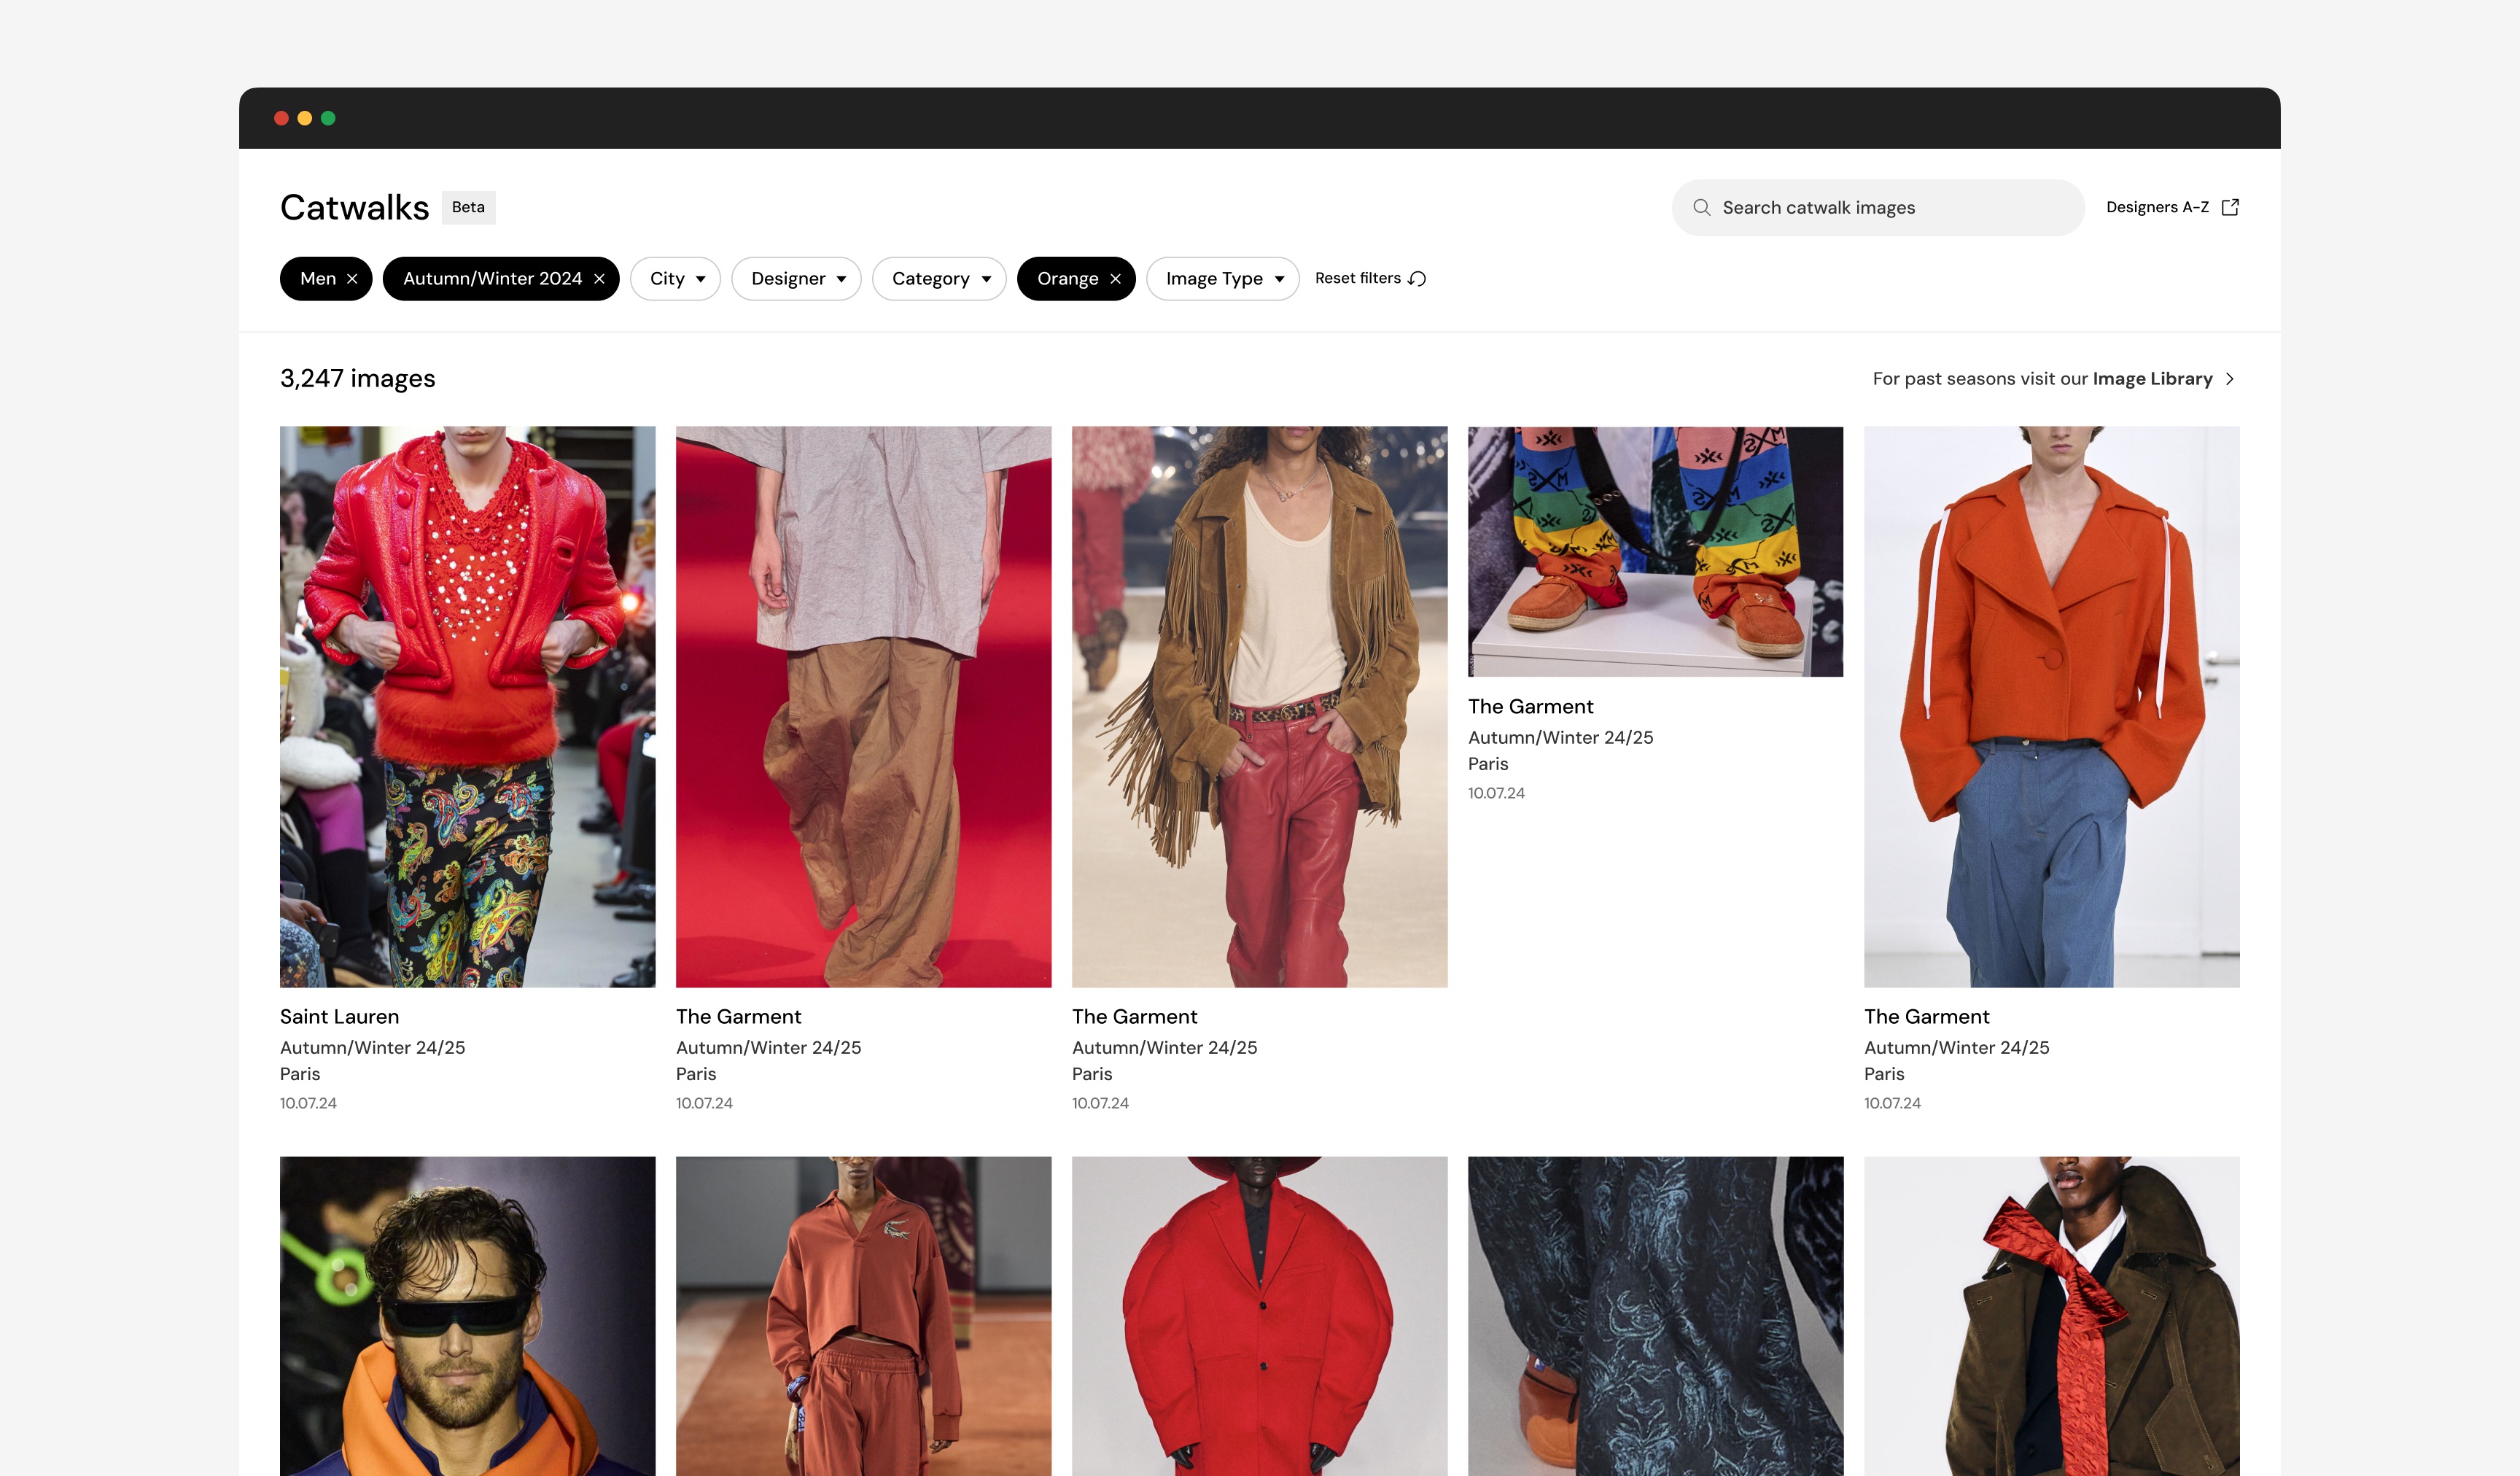The width and height of the screenshot is (2520, 1476).
Task: Open the Saint Lauren red jacket image
Action: tap(467, 707)
